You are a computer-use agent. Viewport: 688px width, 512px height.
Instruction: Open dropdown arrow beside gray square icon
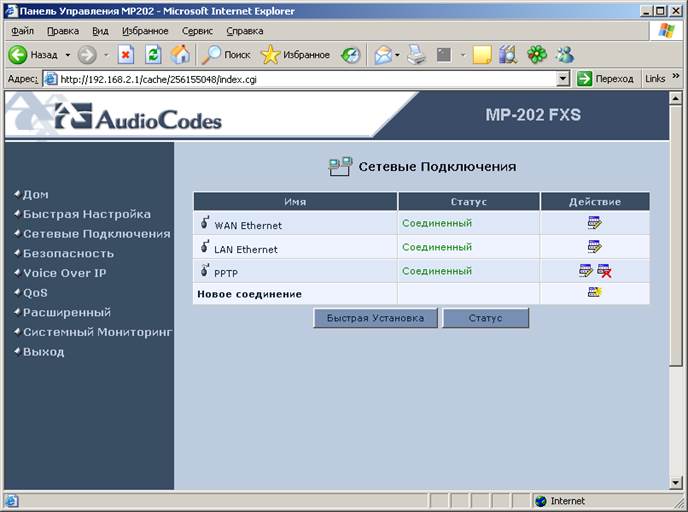click(x=462, y=55)
